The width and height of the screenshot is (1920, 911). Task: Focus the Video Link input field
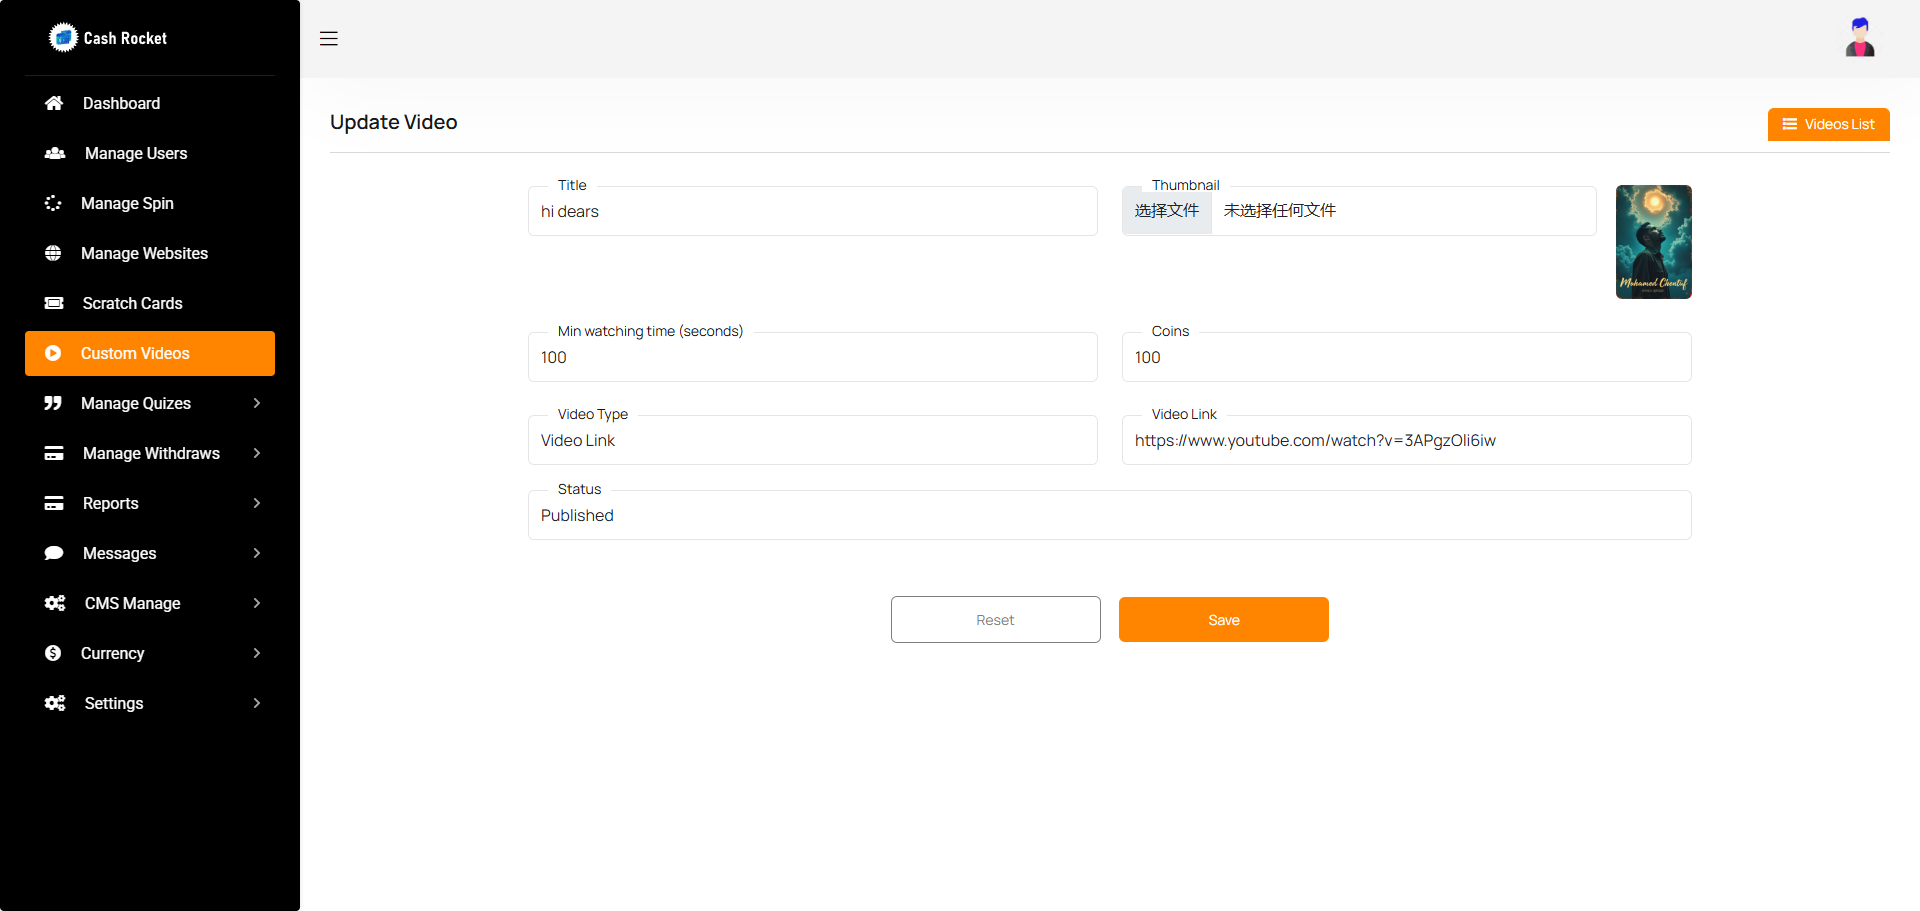[1406, 441]
